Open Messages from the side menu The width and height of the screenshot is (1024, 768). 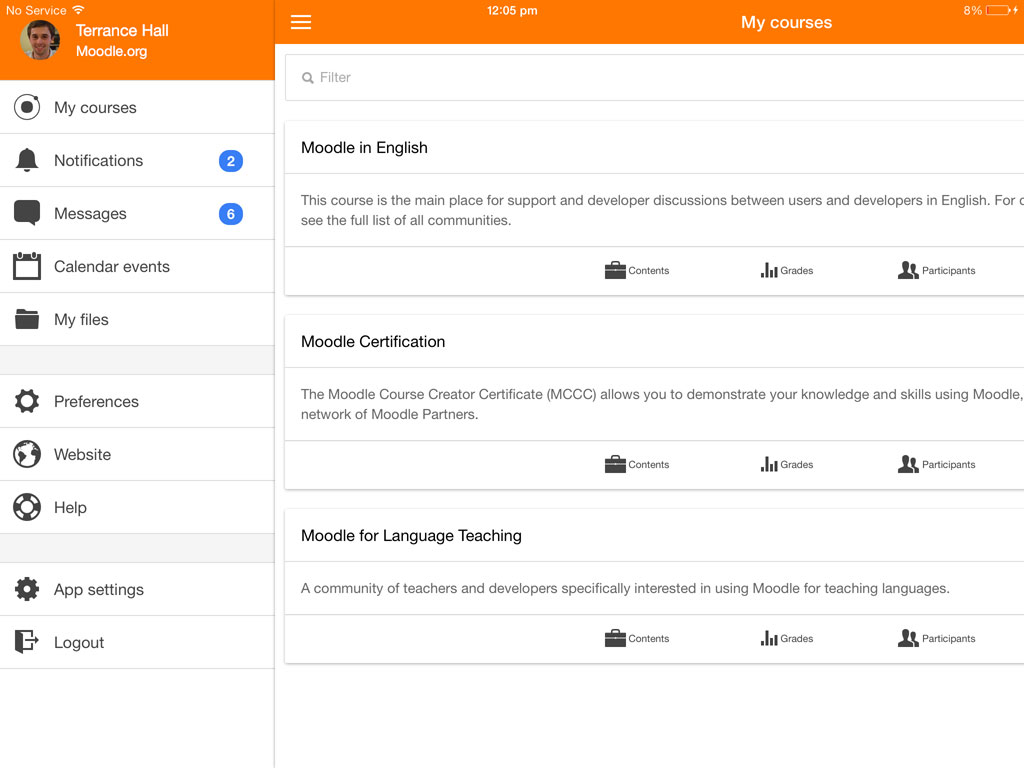pyautogui.click(x=137, y=213)
